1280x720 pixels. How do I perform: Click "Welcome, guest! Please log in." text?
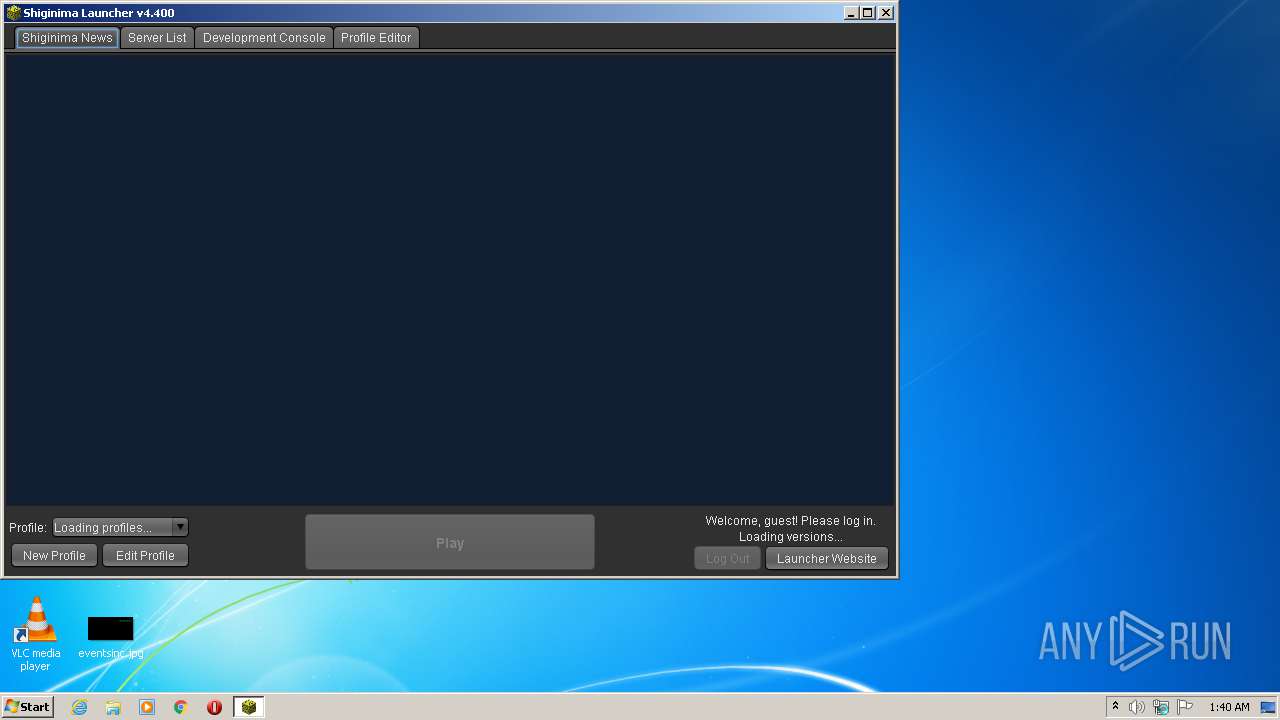(x=790, y=521)
